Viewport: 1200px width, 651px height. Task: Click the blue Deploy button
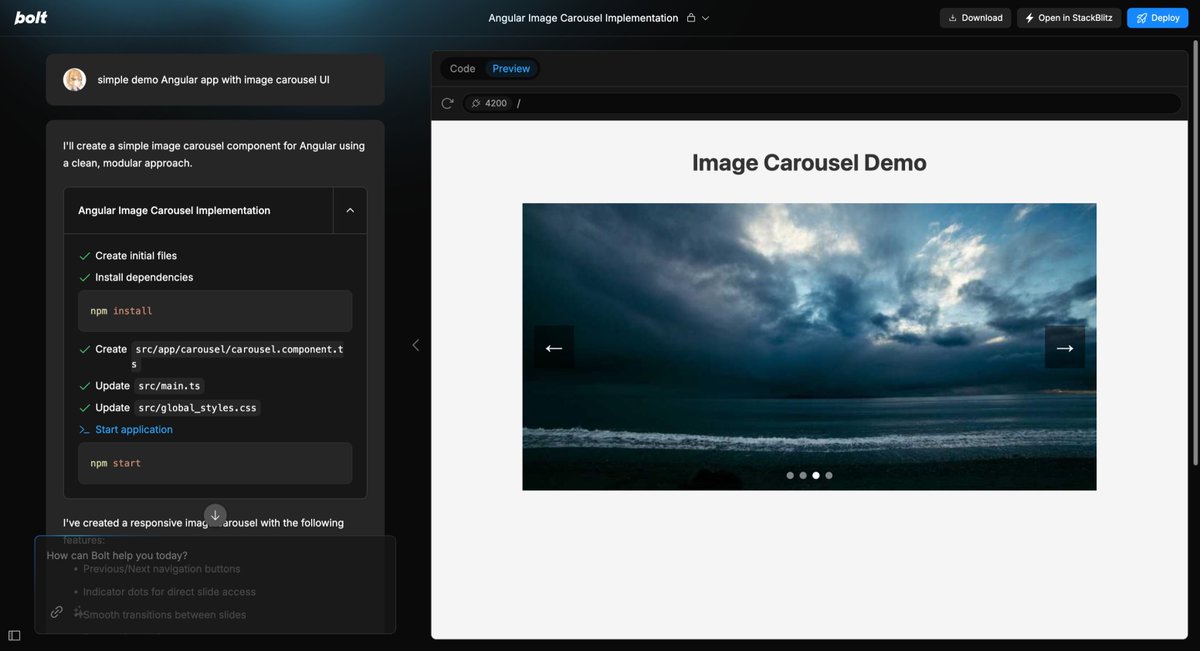[x=1157, y=18]
